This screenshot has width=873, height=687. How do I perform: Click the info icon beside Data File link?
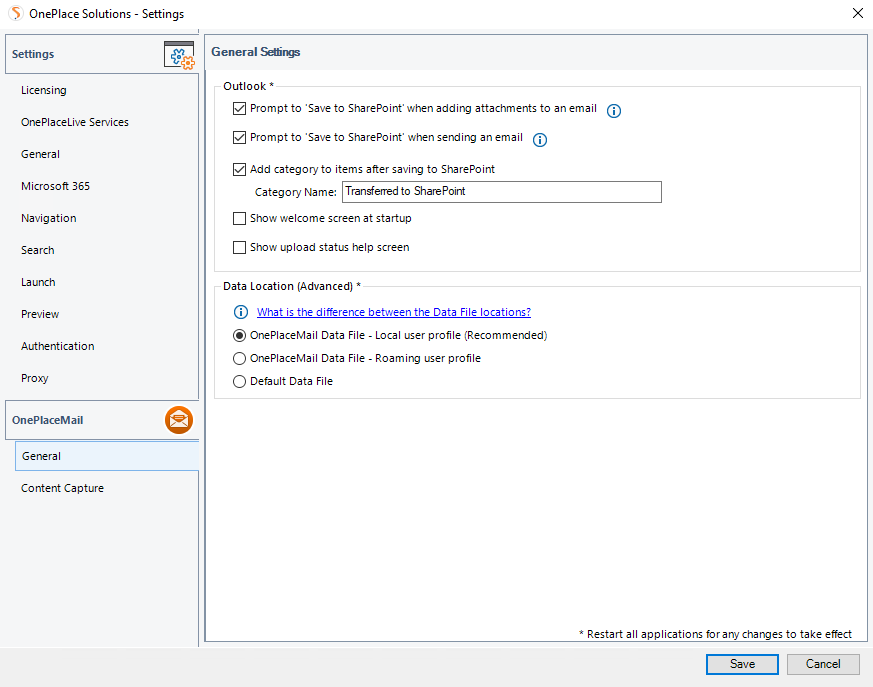coord(240,311)
